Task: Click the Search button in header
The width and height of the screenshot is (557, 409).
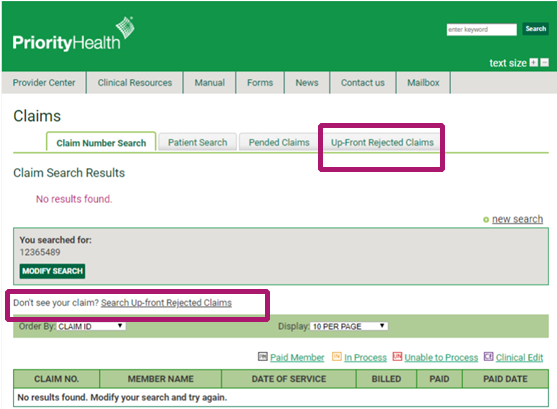Action: click(x=535, y=29)
